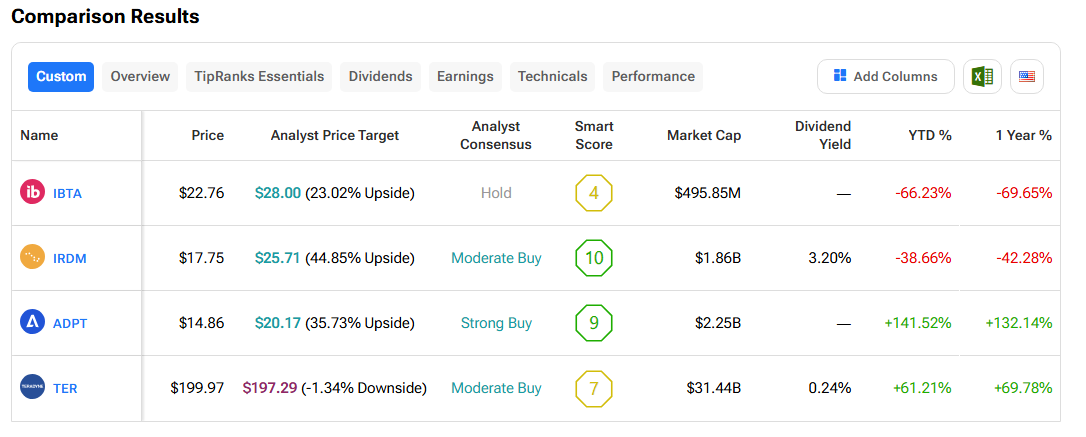Screen dimensions: 1086x437
Task: Click IBTA Smart Score 4 badge
Action: pyautogui.click(x=594, y=193)
